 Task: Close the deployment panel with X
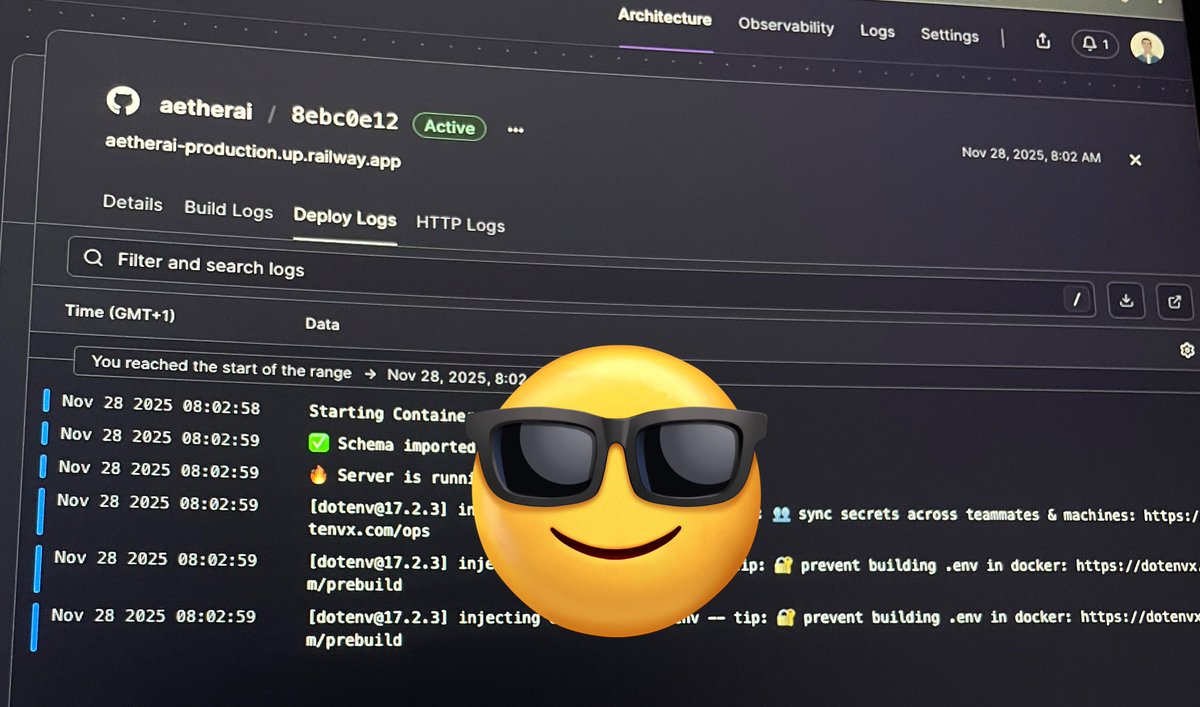coord(1135,160)
